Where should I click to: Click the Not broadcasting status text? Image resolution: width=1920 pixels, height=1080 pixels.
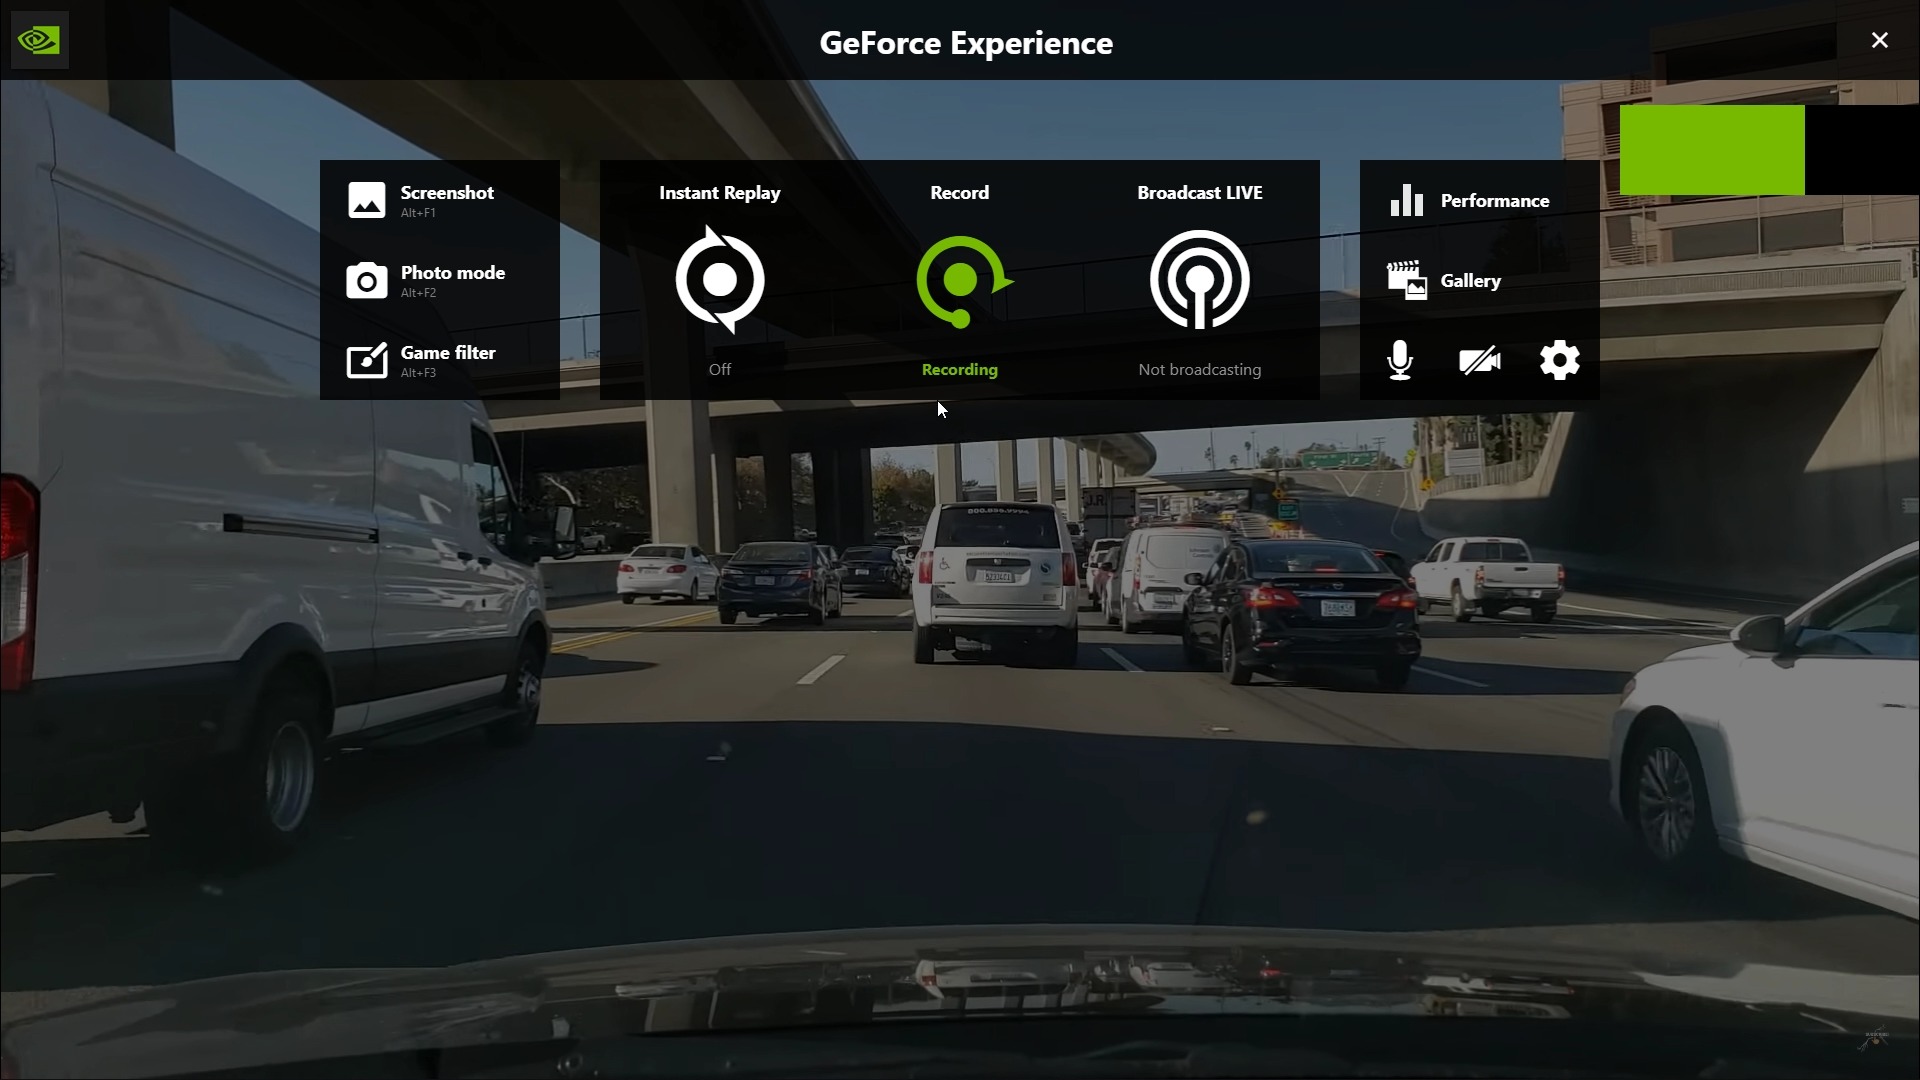click(1199, 370)
